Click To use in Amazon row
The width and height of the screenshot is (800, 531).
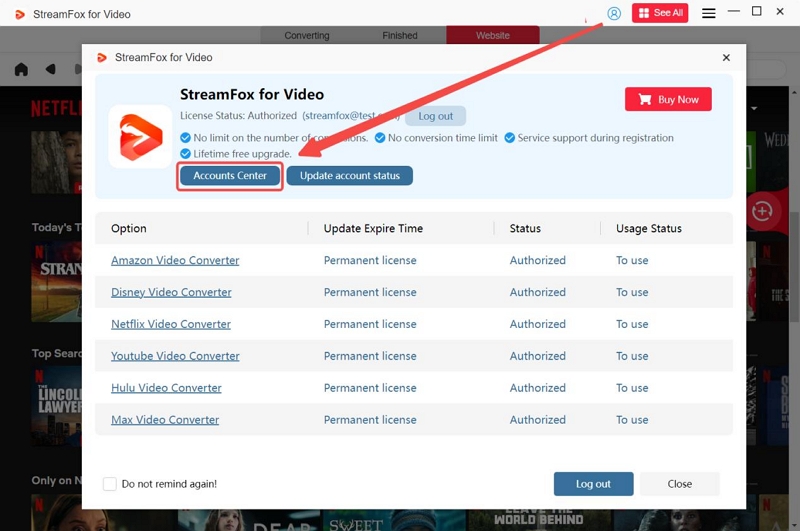(x=632, y=261)
